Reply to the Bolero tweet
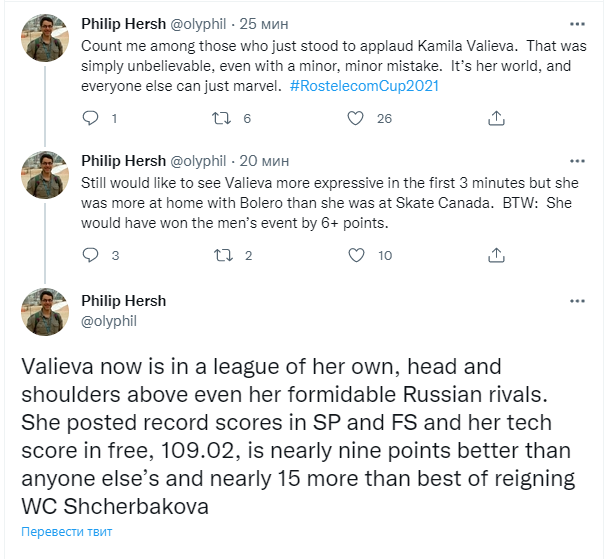 tap(90, 255)
